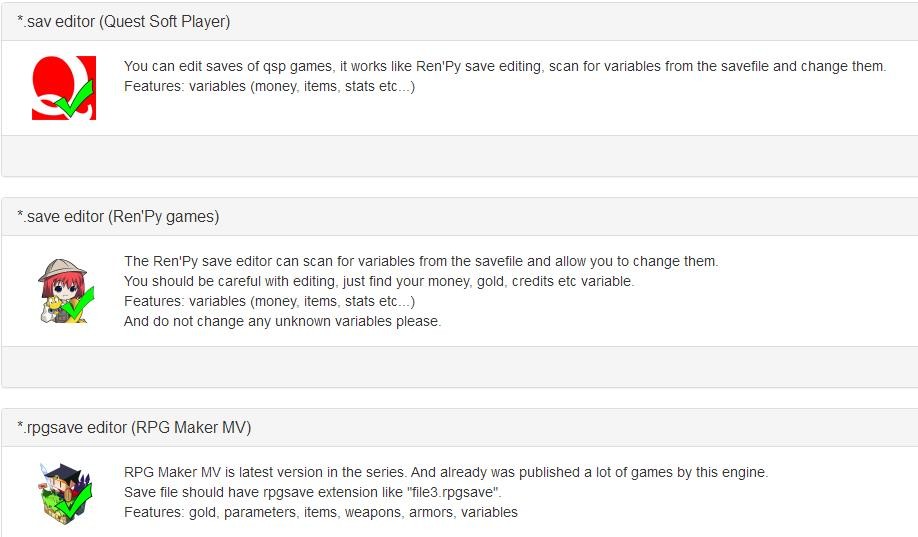The height and width of the screenshot is (537, 918).
Task: Click green checkmark on Ren'Py mascot icon
Action: point(77,304)
